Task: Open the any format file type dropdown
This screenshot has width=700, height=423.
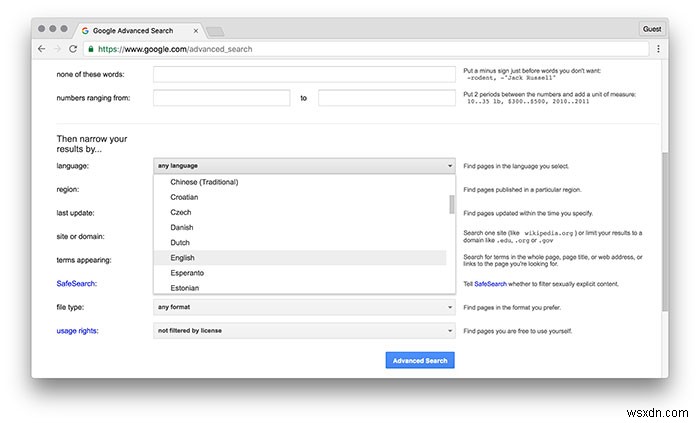Action: 304,307
